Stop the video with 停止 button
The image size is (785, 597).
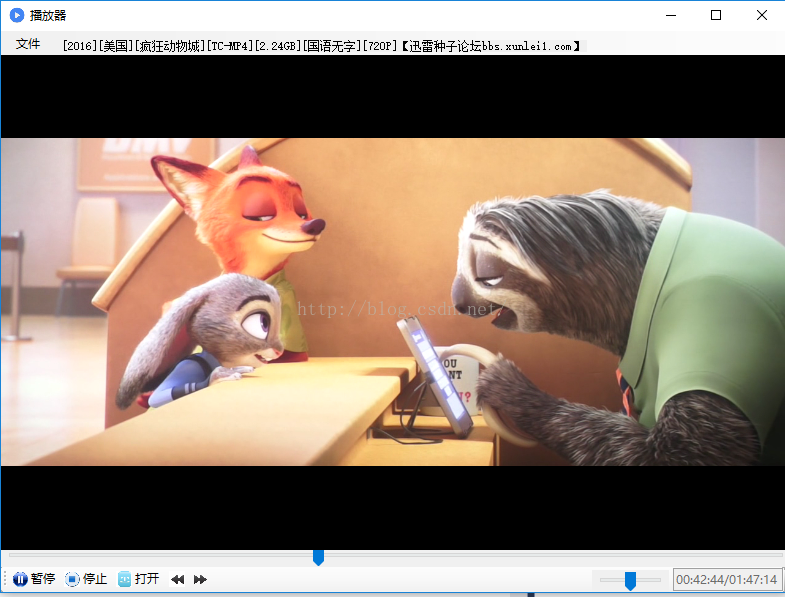coord(86,579)
